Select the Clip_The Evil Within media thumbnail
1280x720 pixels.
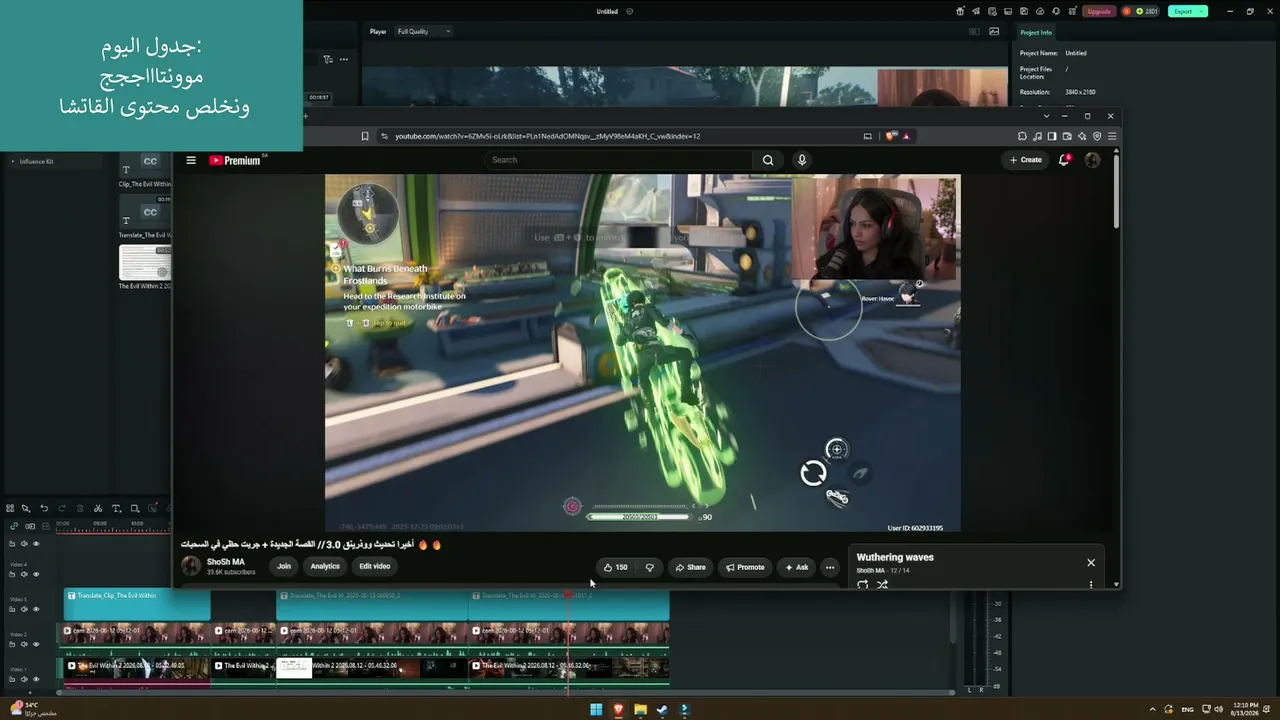[145, 166]
